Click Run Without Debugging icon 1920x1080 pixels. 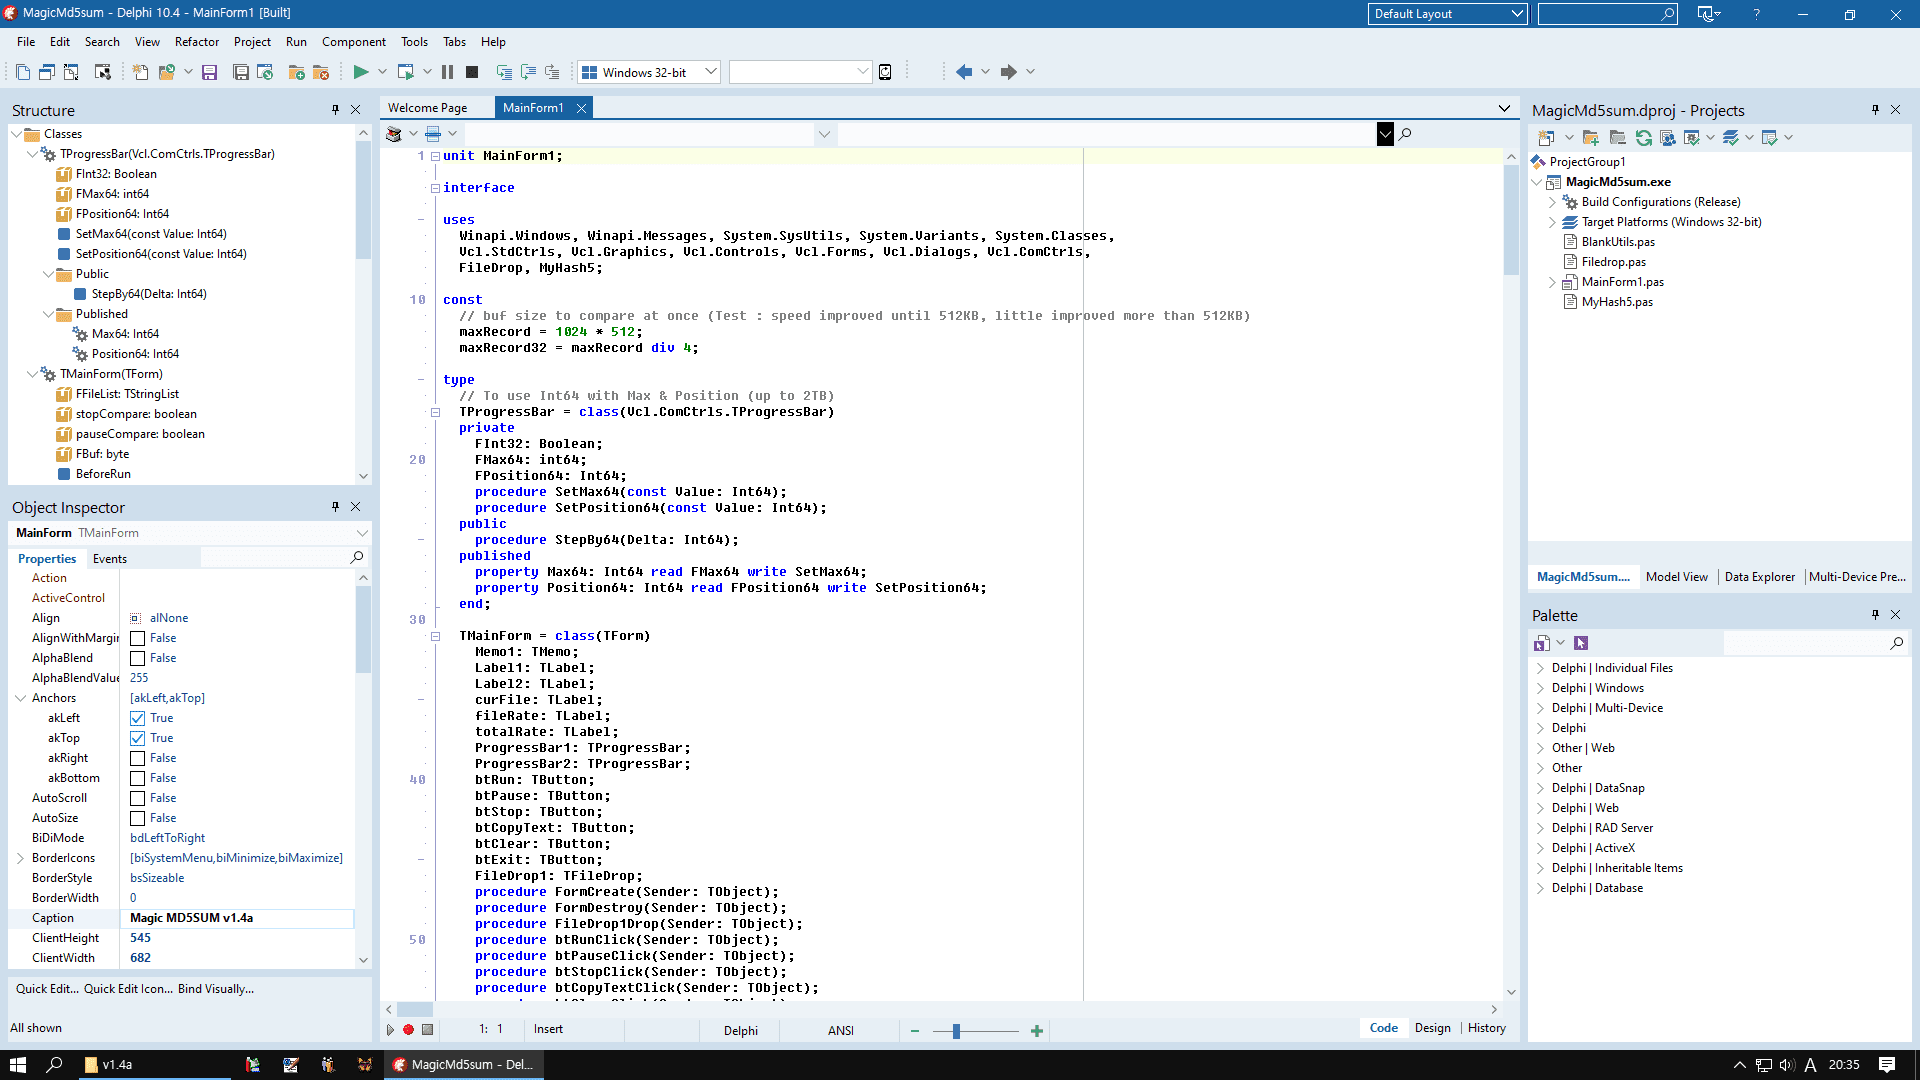tap(405, 72)
